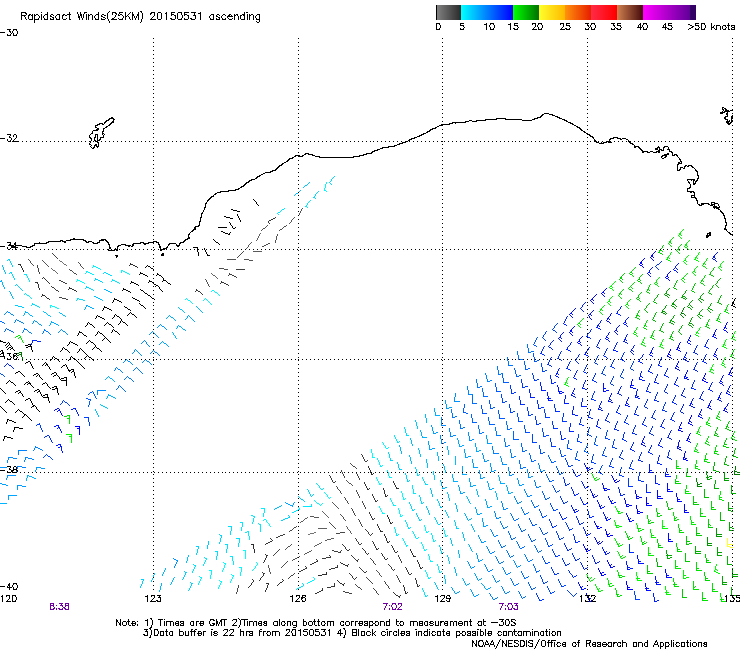Click the purple '8:38' swath time label
Screen dimensions: 740x650
click(x=59, y=607)
